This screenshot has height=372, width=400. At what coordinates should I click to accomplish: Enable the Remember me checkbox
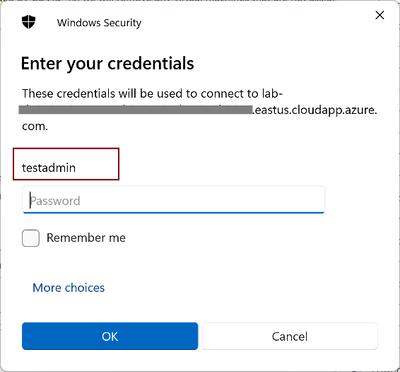[31, 238]
